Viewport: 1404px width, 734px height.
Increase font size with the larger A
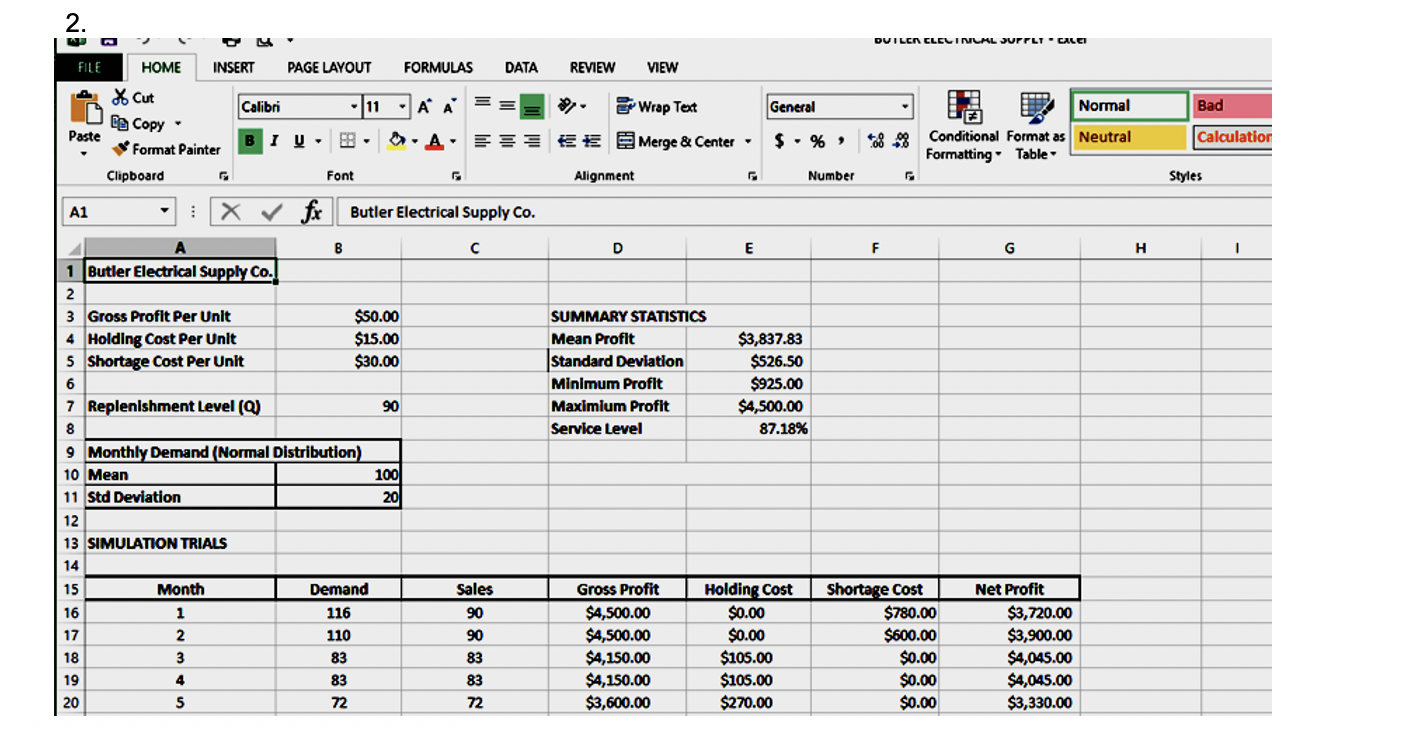pos(425,107)
